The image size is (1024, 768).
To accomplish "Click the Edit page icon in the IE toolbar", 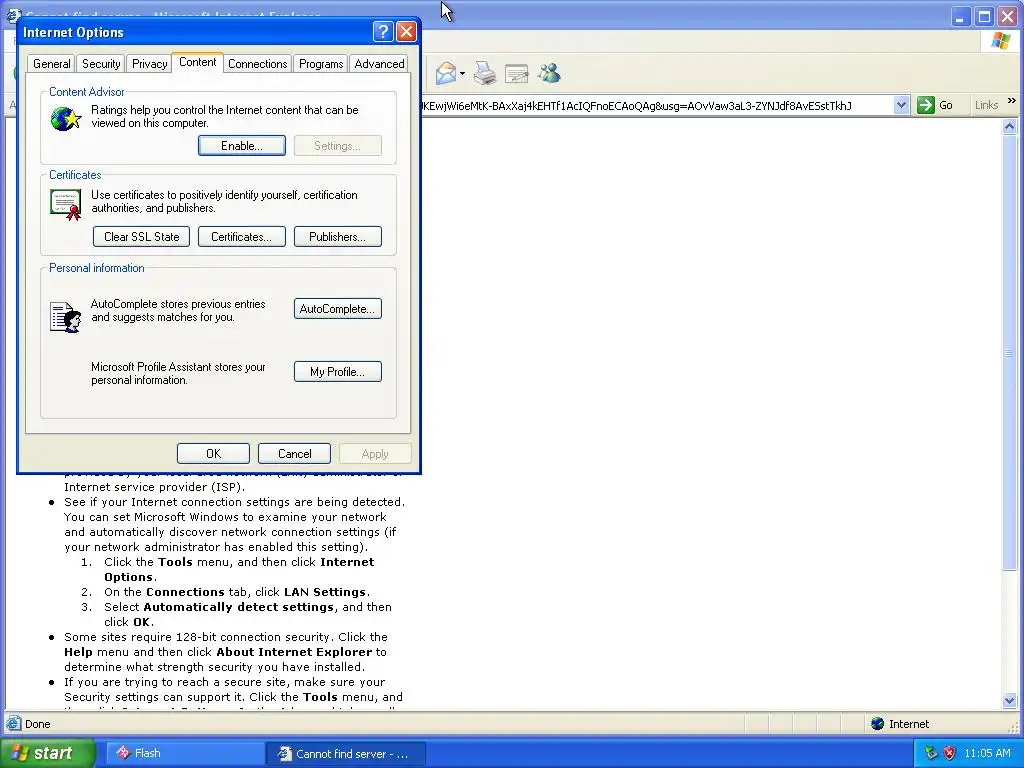I will point(517,74).
